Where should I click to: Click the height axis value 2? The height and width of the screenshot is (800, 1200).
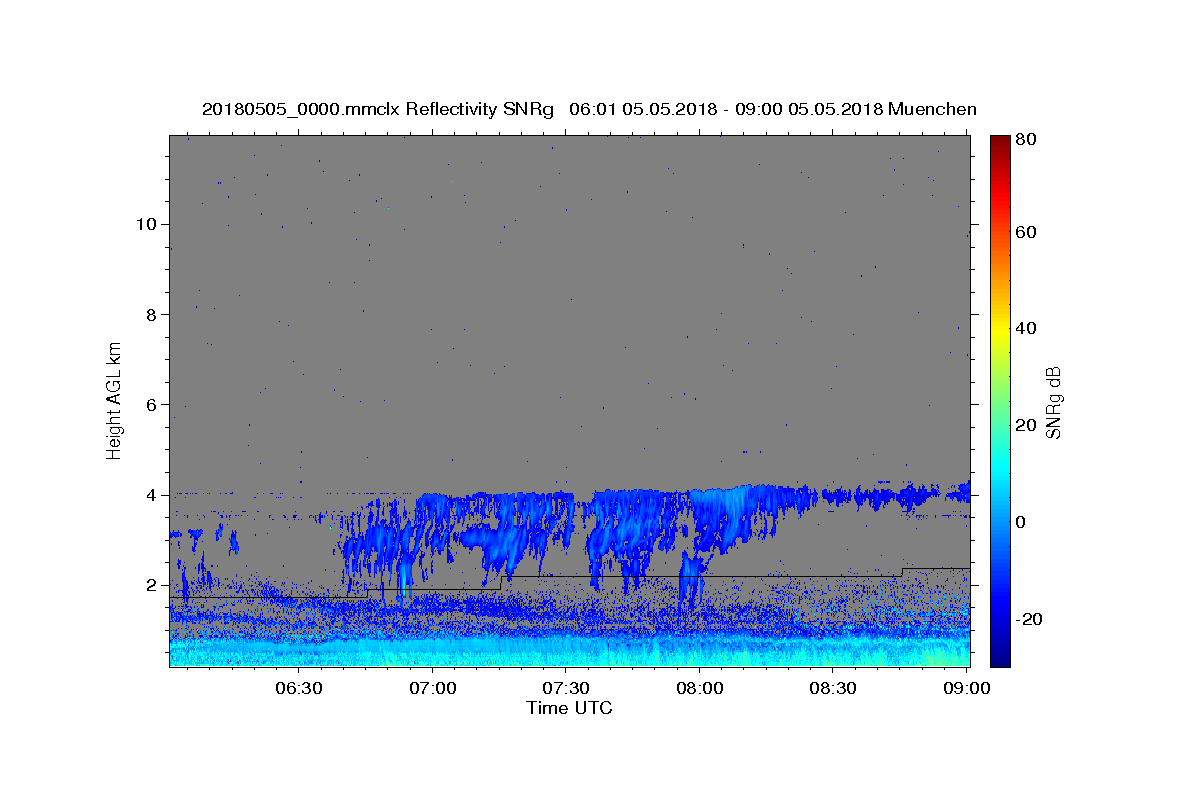[x=151, y=585]
